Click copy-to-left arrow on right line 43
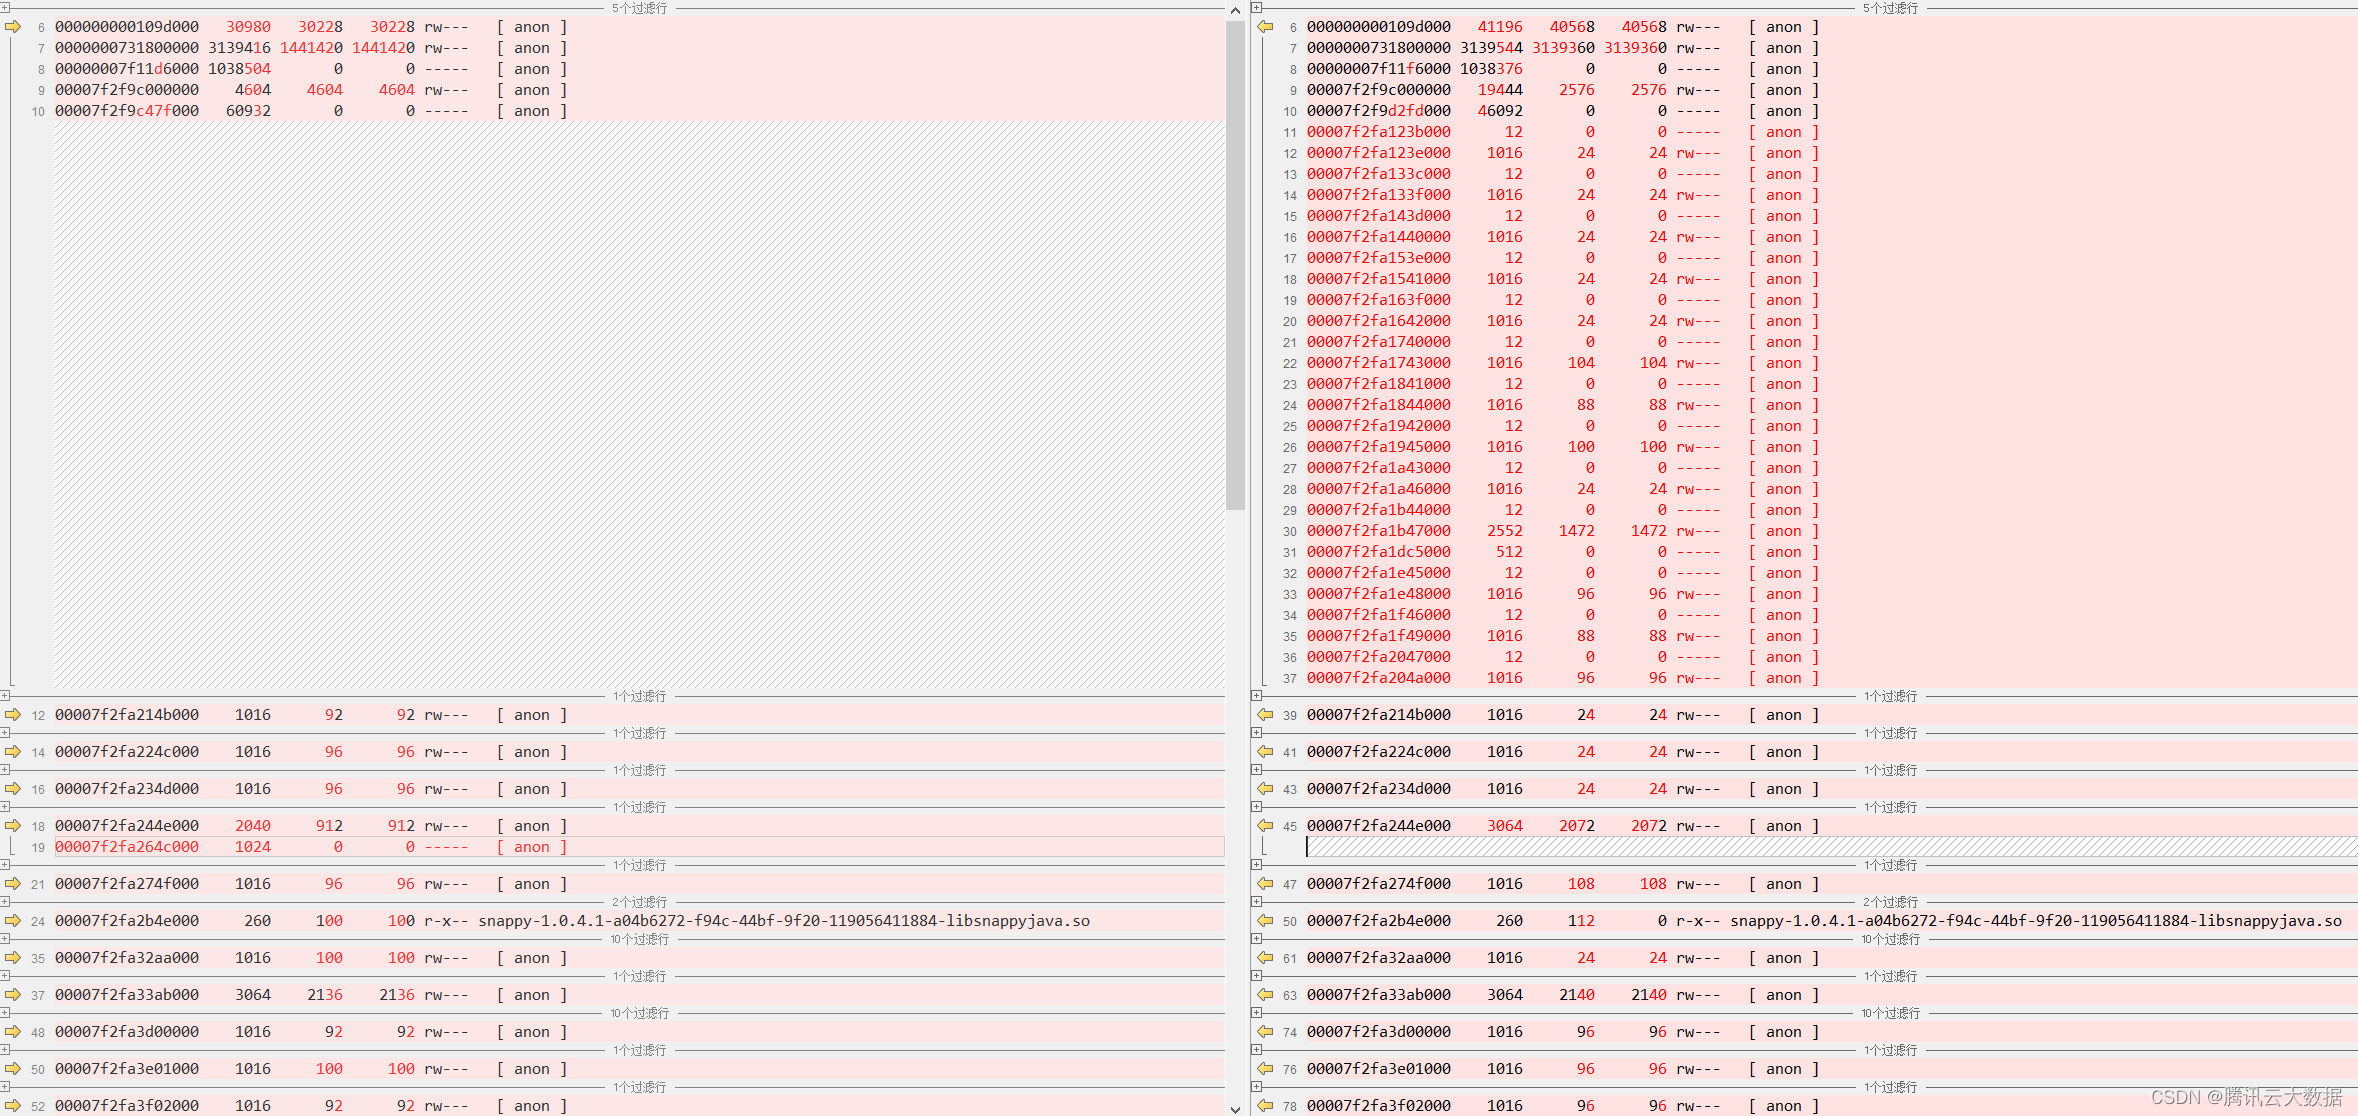Image resolution: width=2358 pixels, height=1116 pixels. pyautogui.click(x=1265, y=789)
